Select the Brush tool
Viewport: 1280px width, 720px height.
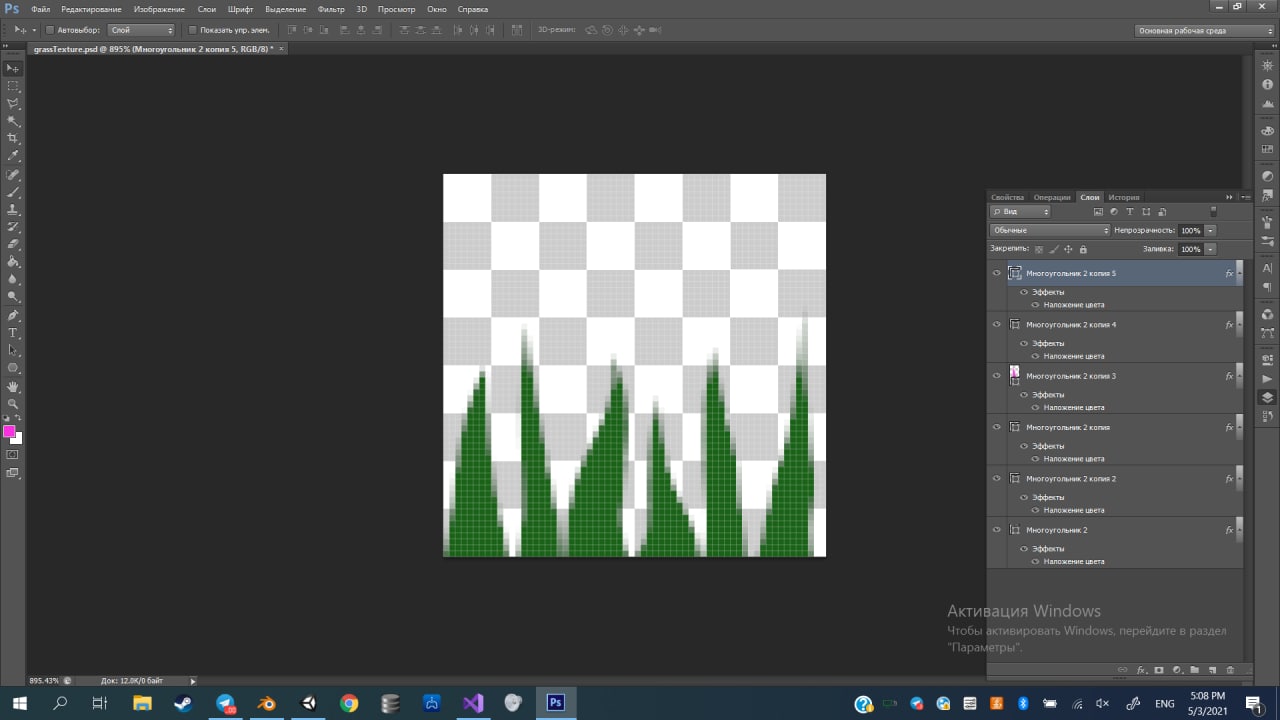click(x=13, y=192)
